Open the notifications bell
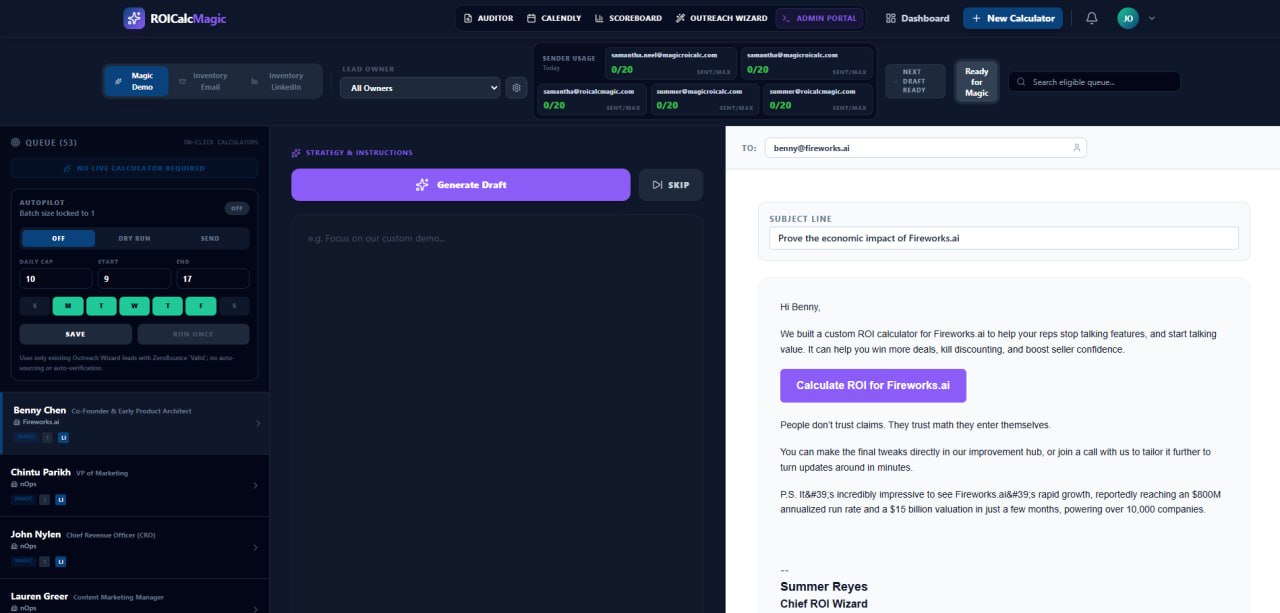 1091,18
